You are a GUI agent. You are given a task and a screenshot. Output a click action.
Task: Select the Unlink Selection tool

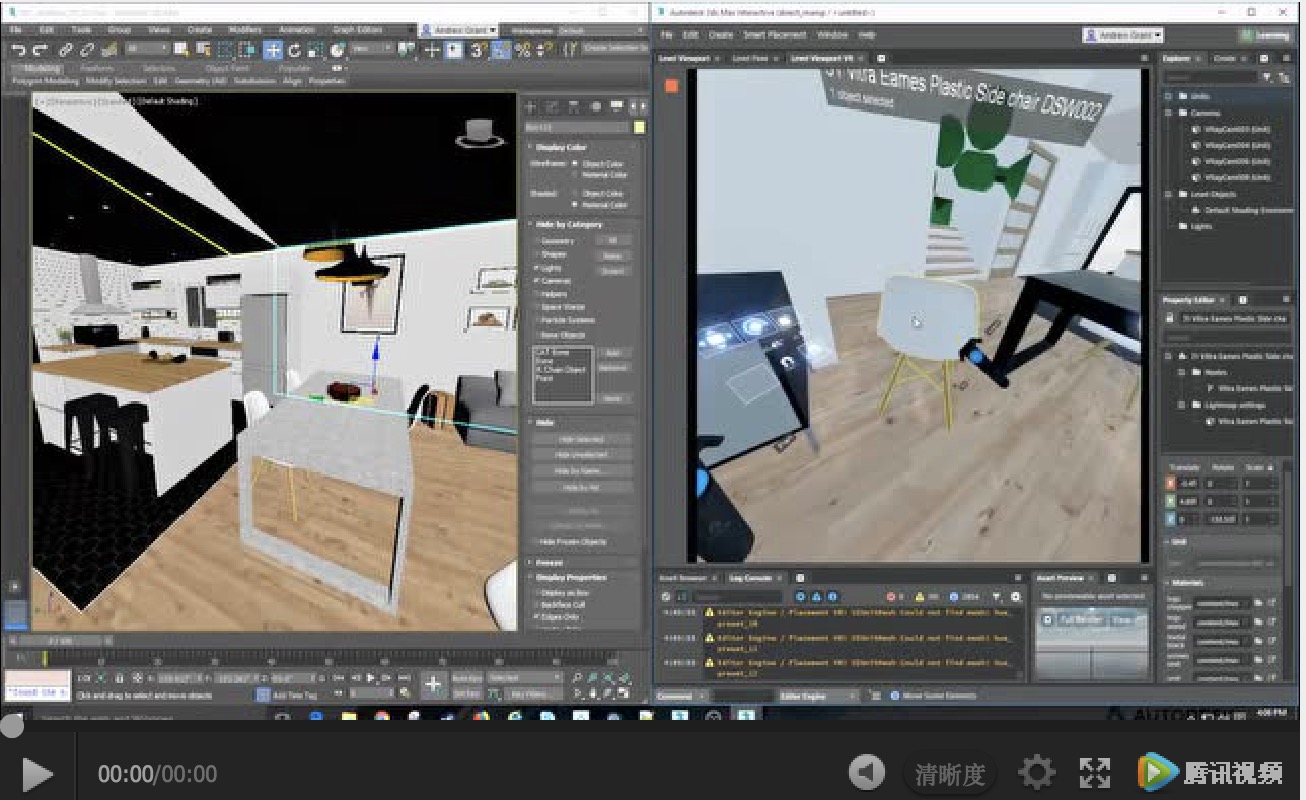pyautogui.click(x=87, y=50)
